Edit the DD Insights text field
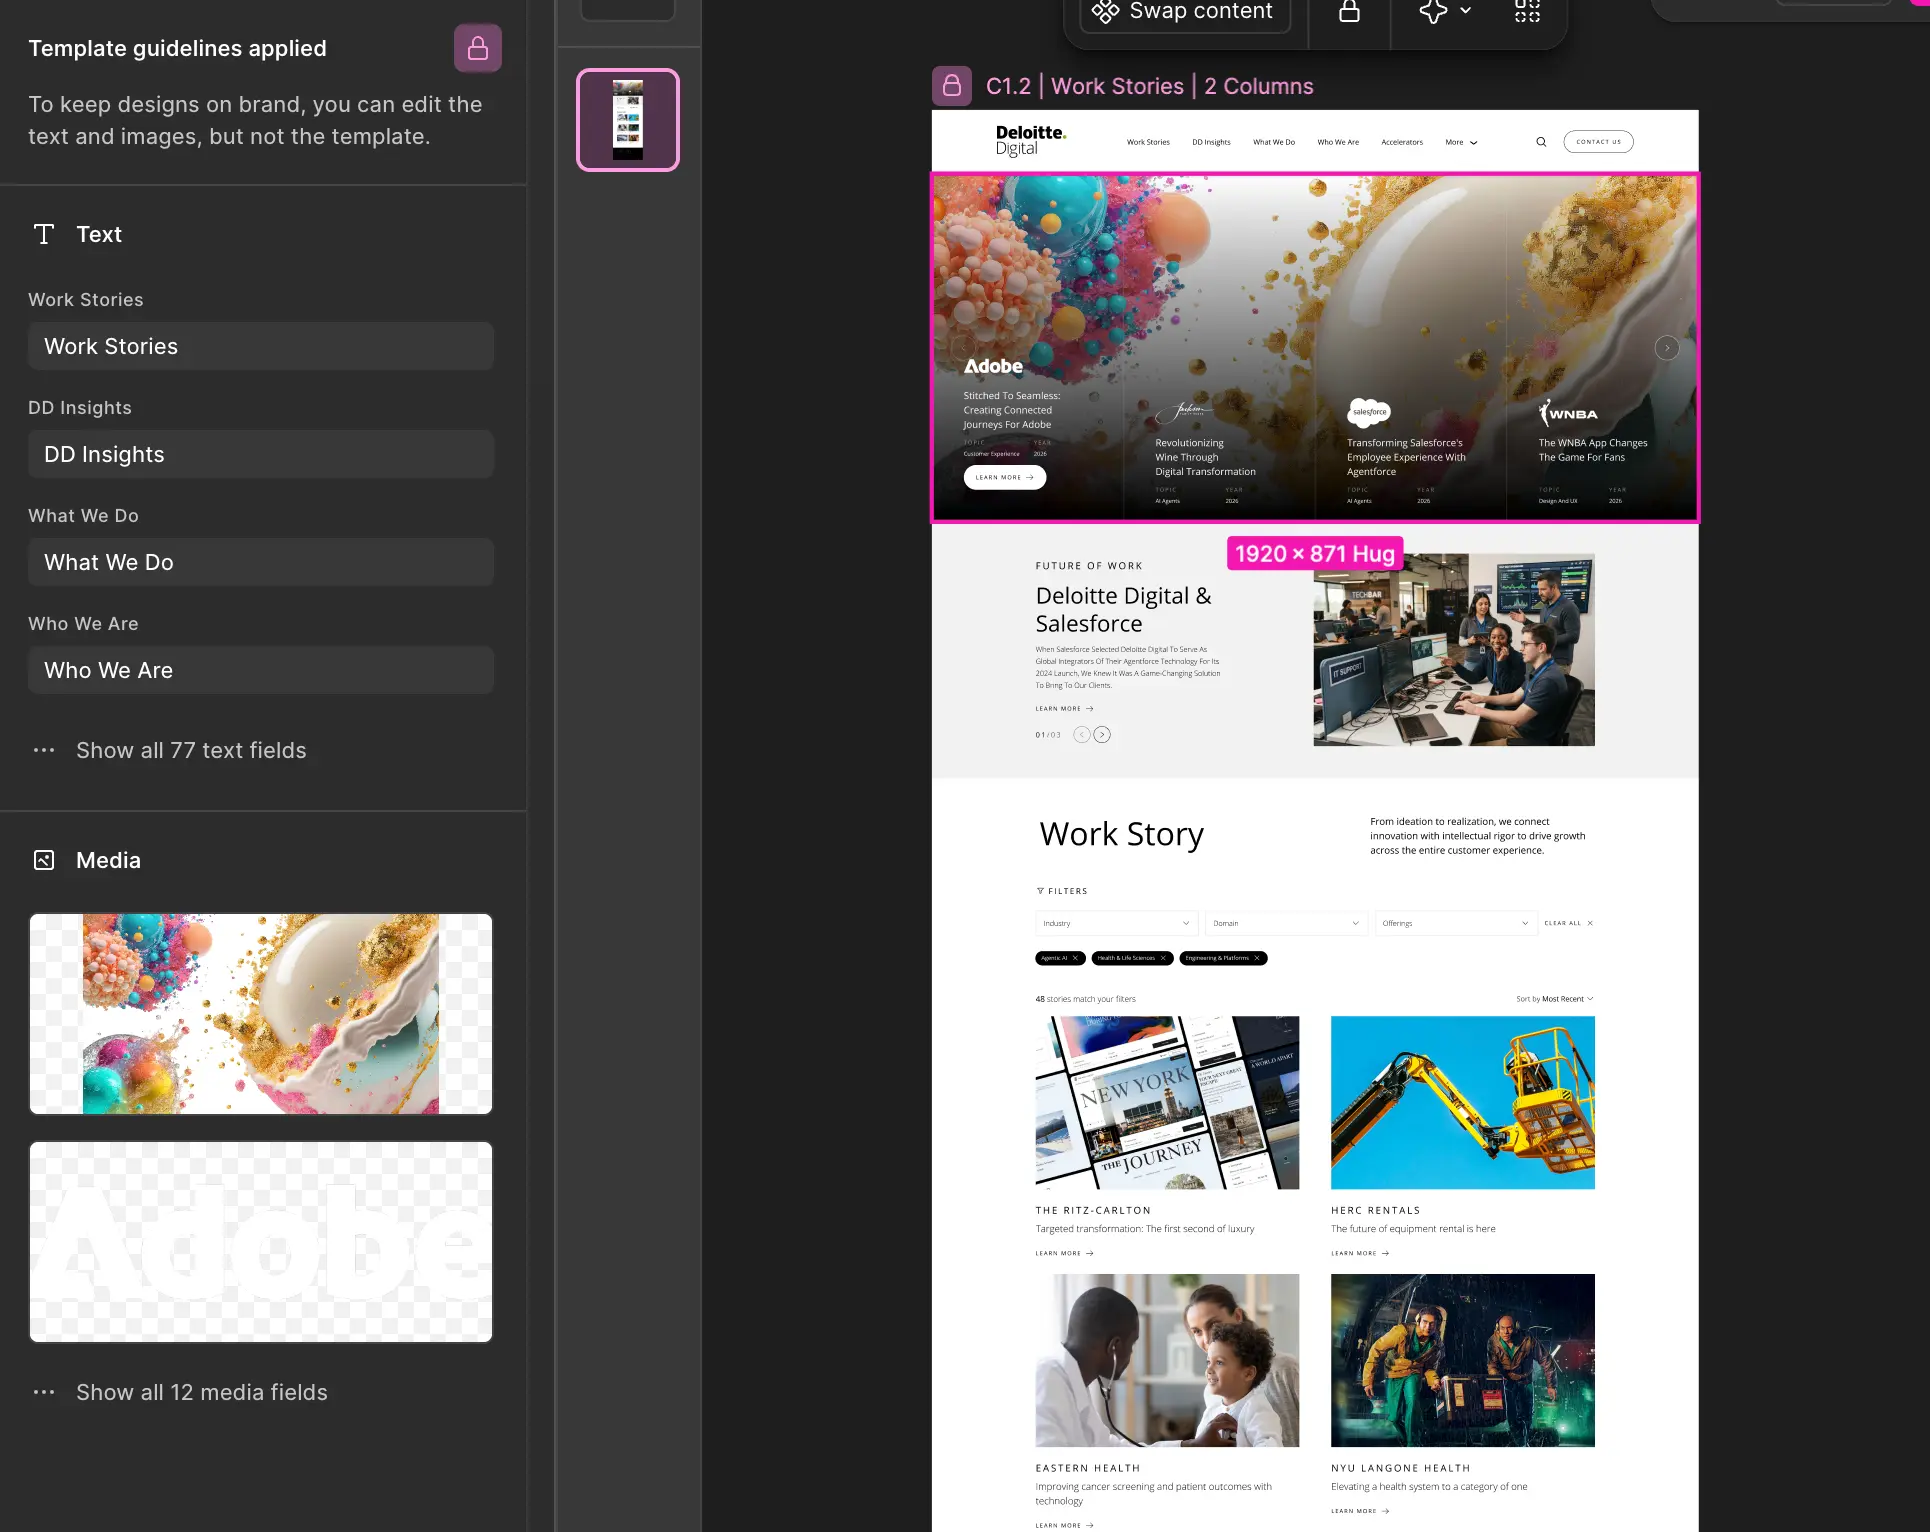This screenshot has height=1532, width=1930. pyautogui.click(x=261, y=454)
